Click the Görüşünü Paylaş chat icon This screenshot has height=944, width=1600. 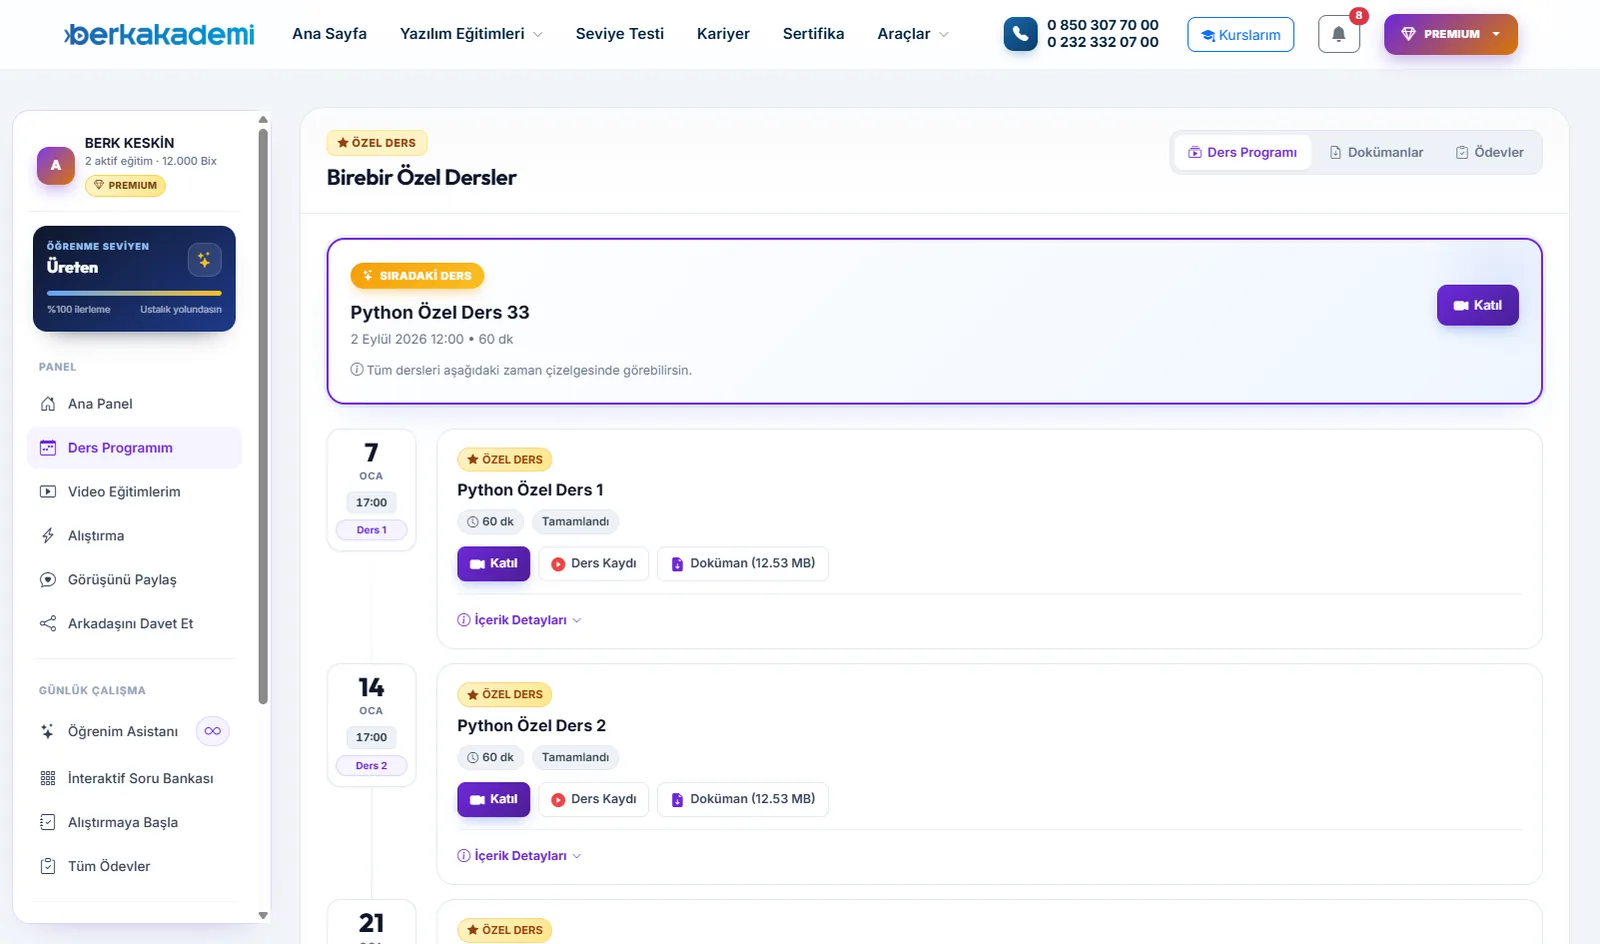coord(48,580)
